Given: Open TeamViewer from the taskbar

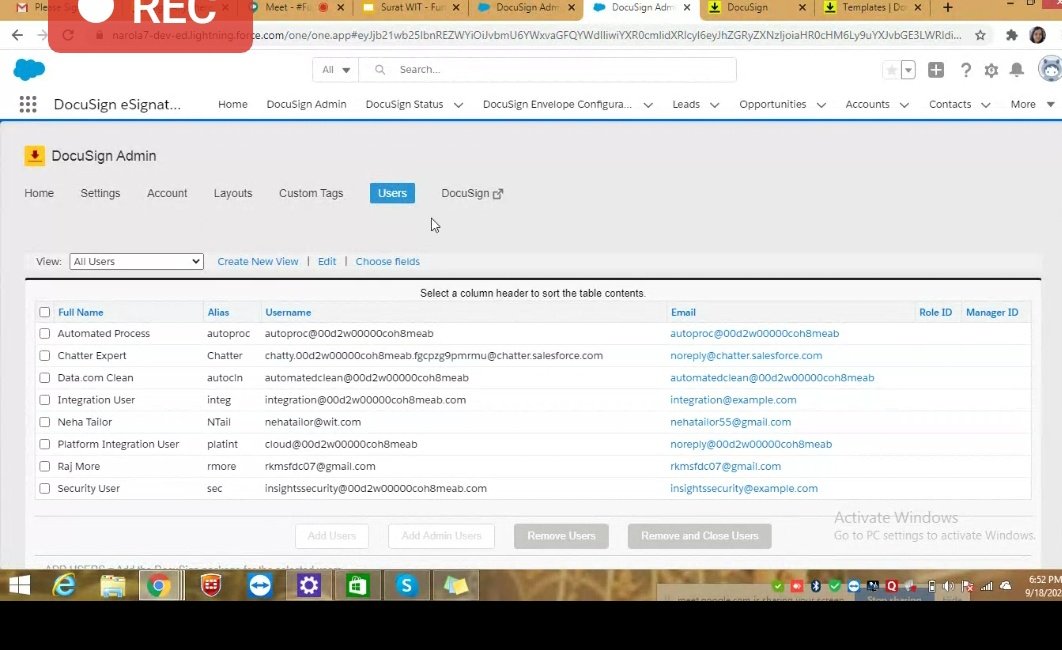Looking at the screenshot, I should [x=260, y=585].
